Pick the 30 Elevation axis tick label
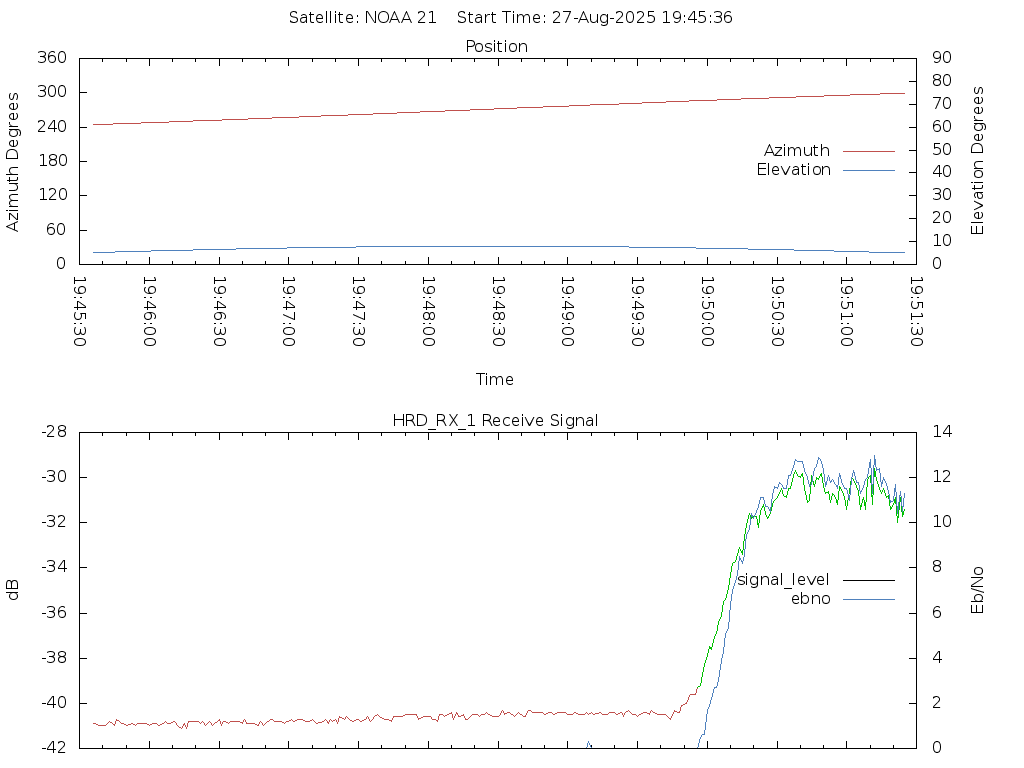Screen dimensions: 1024x768 tap(942, 195)
